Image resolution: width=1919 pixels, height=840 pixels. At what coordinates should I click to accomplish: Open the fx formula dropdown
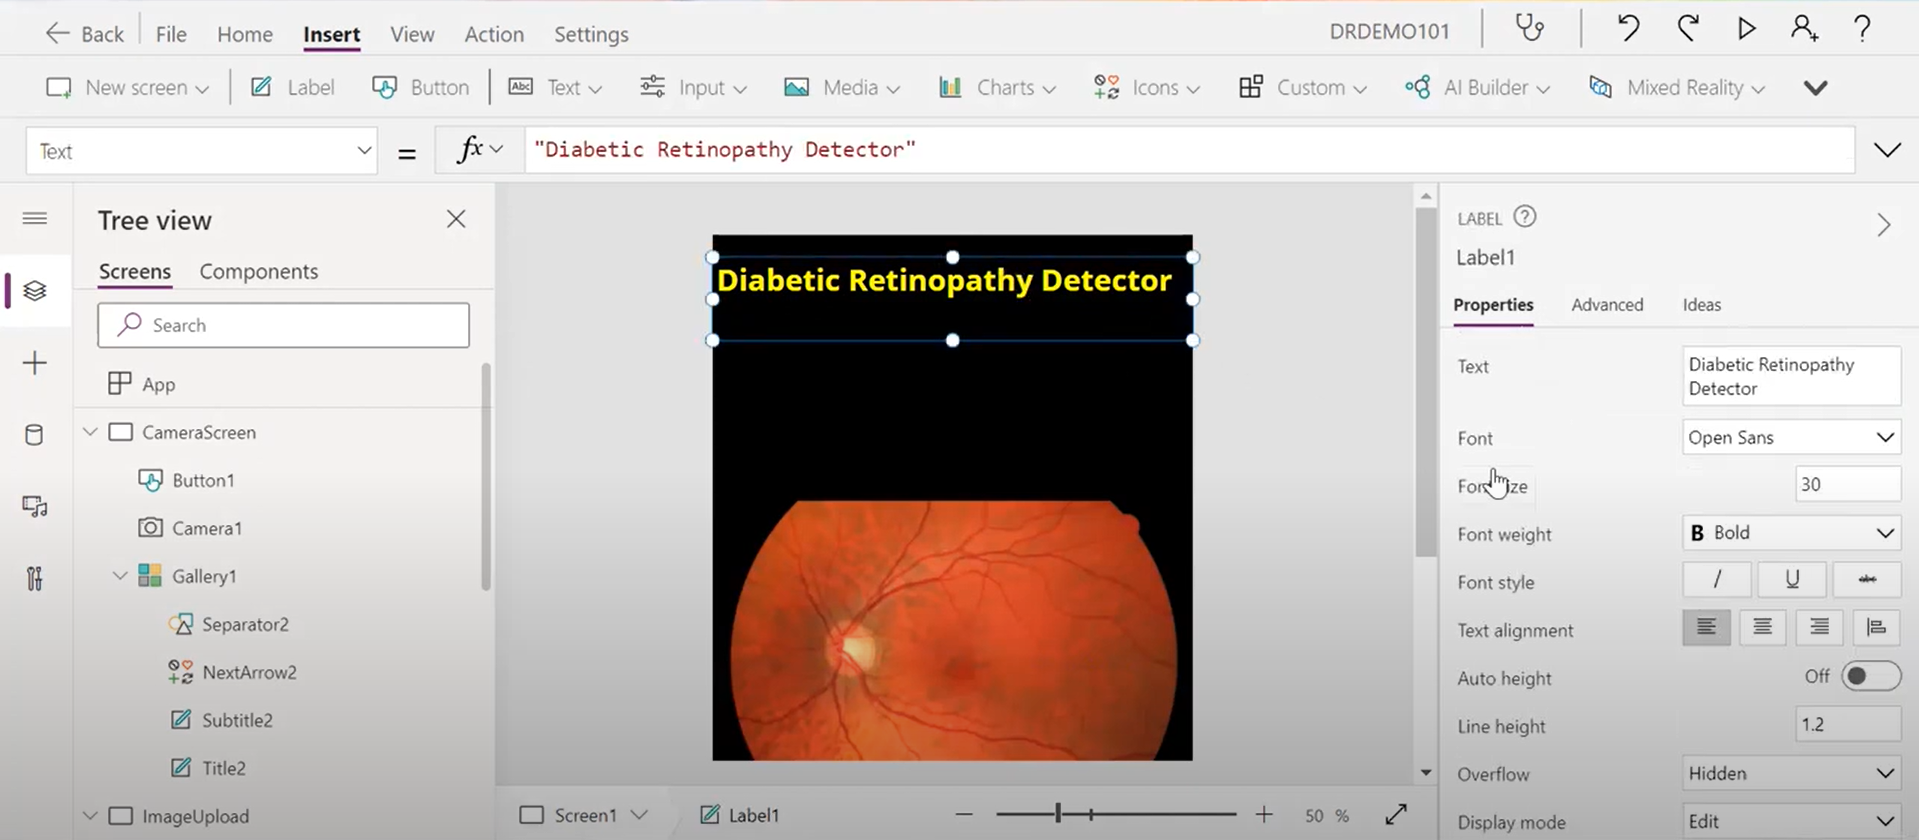coord(480,150)
